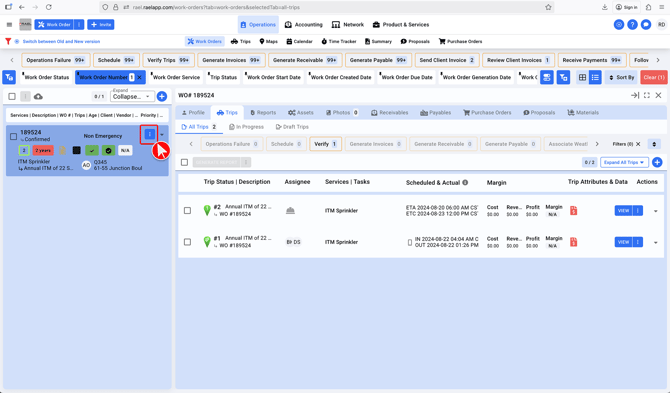Open the Work Order Service filter
Image resolution: width=670 pixels, height=393 pixels.
coord(176,77)
